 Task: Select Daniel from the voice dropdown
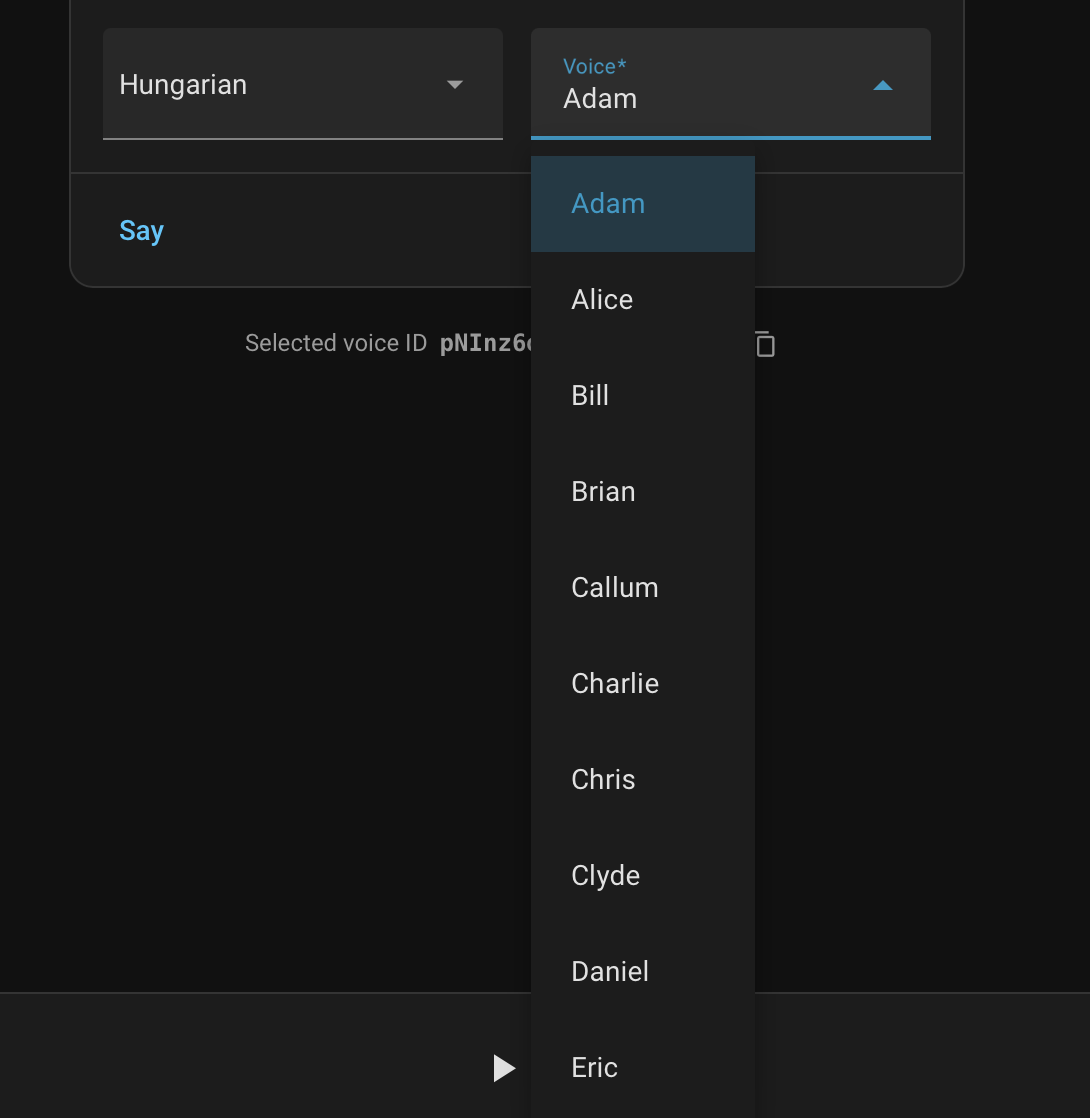(x=610, y=972)
